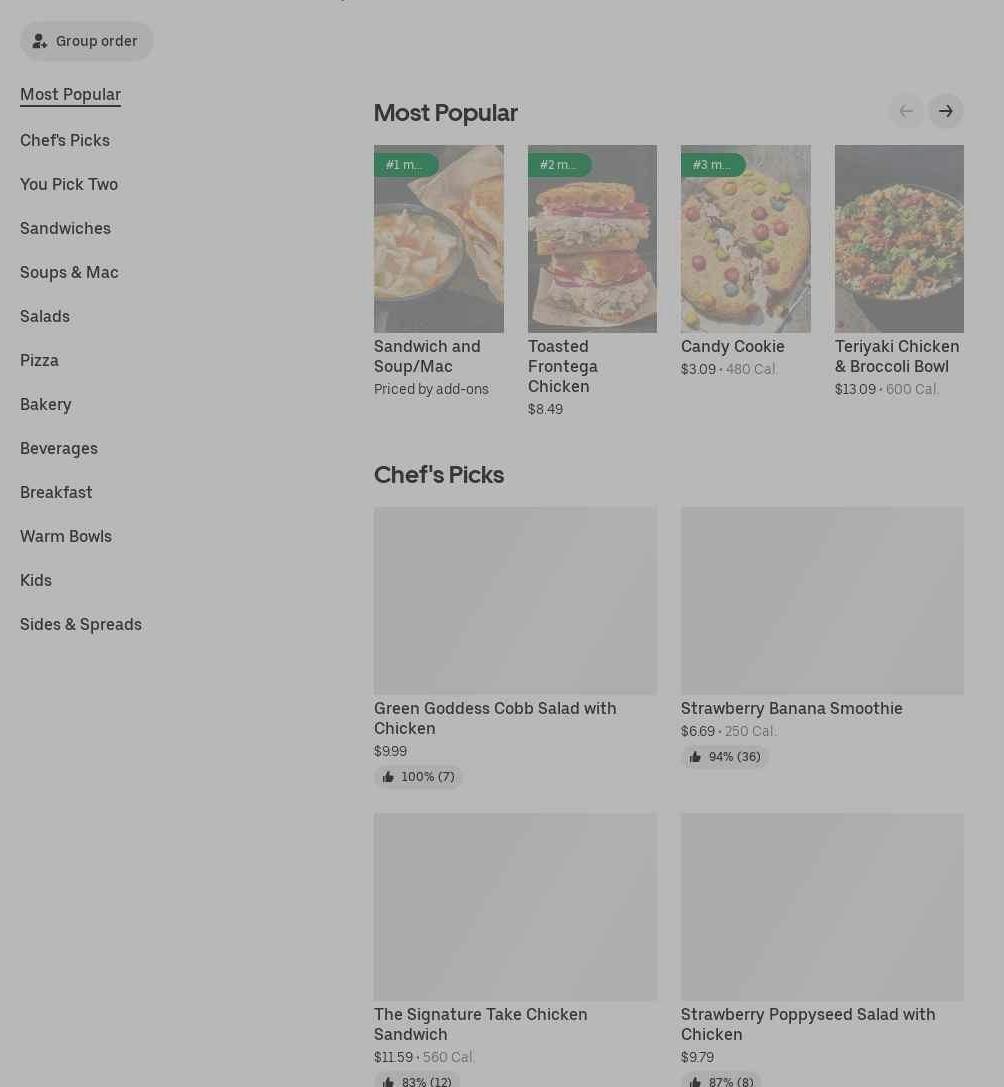The width and height of the screenshot is (1004, 1087).
Task: Go to Sandwiches section
Action: pos(65,228)
